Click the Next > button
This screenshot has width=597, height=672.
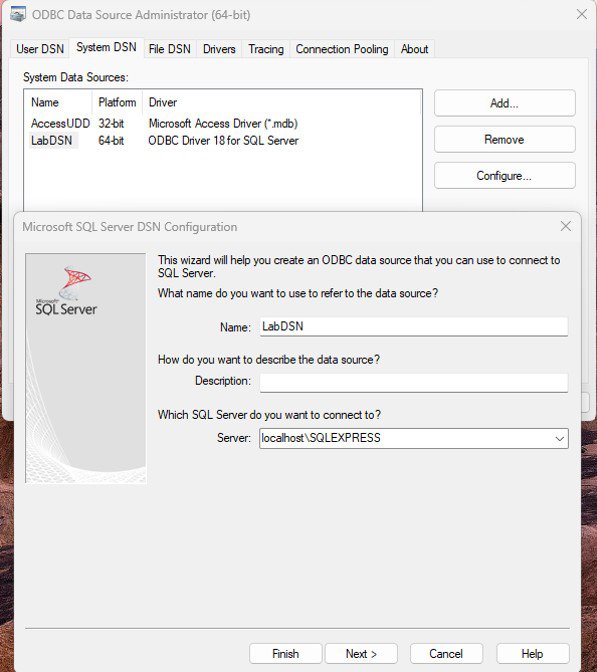coord(361,654)
